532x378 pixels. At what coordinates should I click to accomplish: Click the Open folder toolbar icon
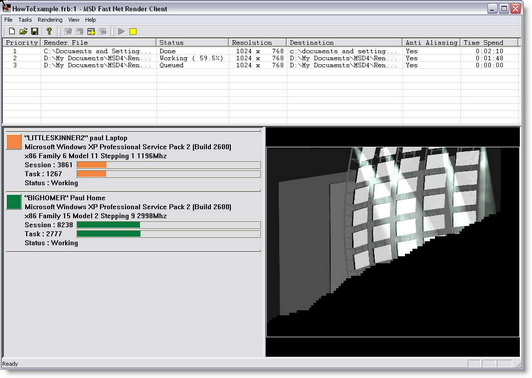pos(23,32)
